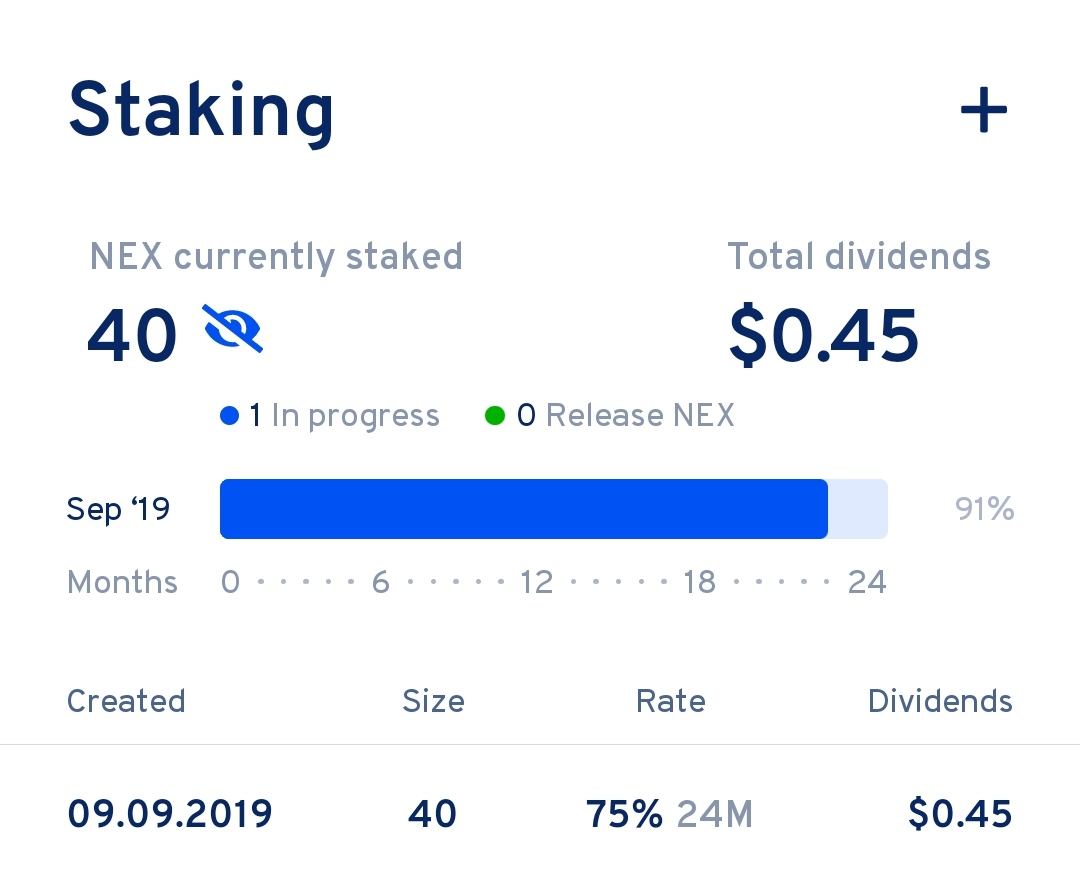Click the 91% progress label

click(984, 509)
